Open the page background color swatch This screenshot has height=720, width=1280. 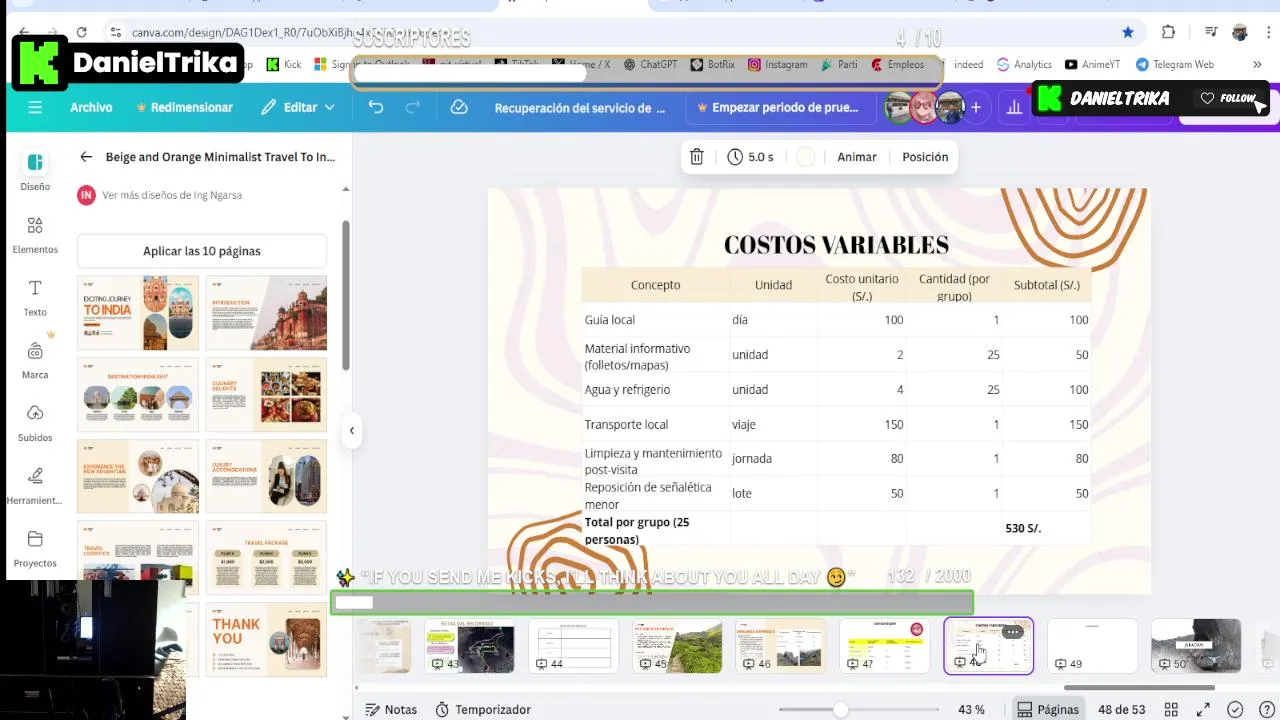coord(805,157)
